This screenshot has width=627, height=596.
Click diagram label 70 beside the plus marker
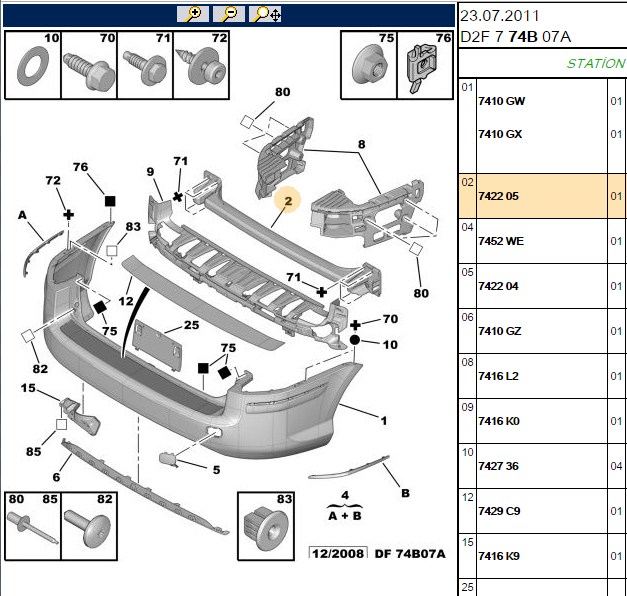[x=390, y=319]
